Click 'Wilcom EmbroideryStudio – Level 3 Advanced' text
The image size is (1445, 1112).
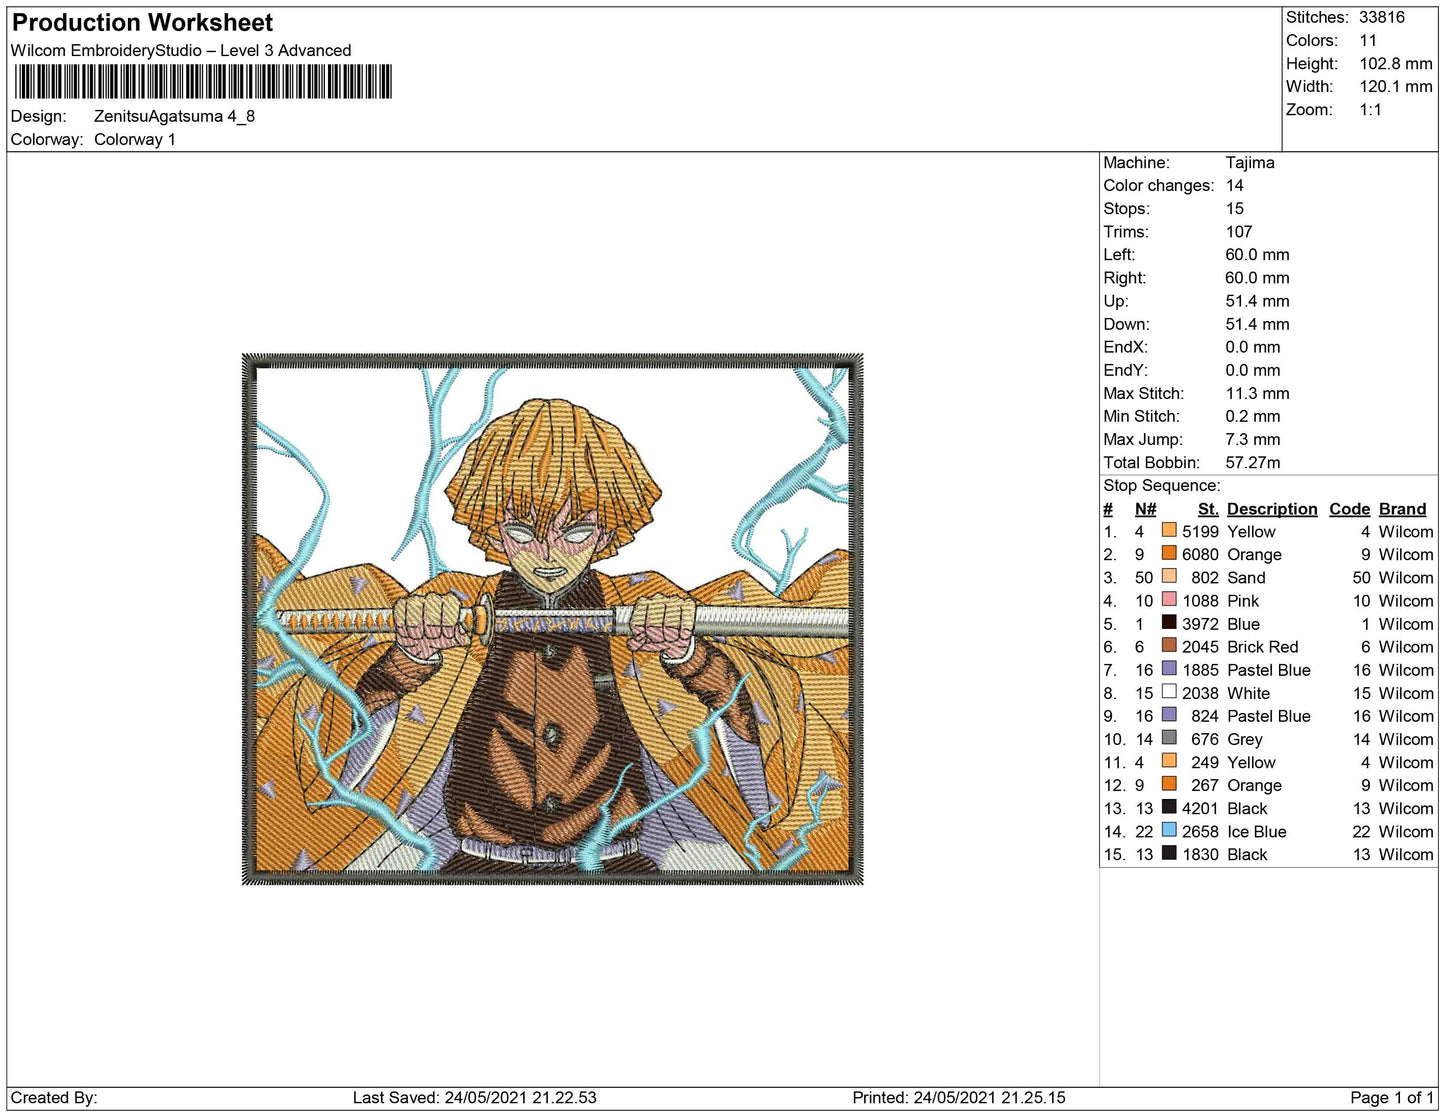click(181, 50)
